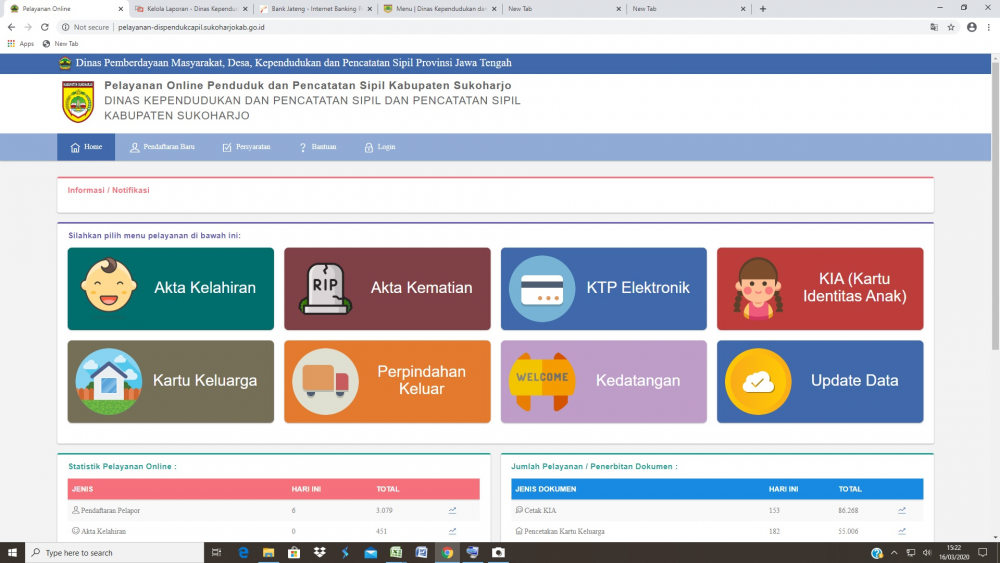Launch Microsoft Edge from the taskbar
Viewport: 1000px width, 563px height.
point(243,552)
